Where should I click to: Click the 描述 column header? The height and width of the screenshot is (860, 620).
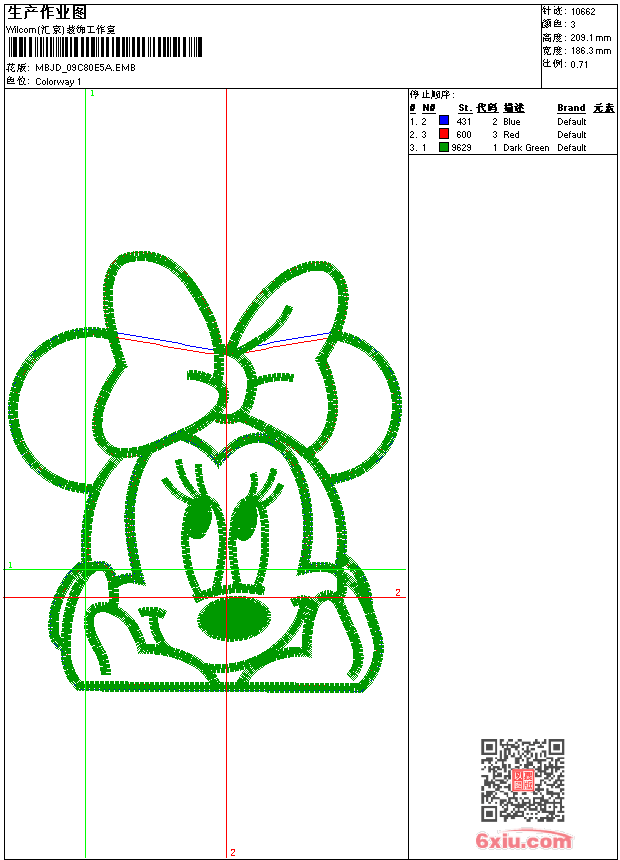tap(514, 108)
